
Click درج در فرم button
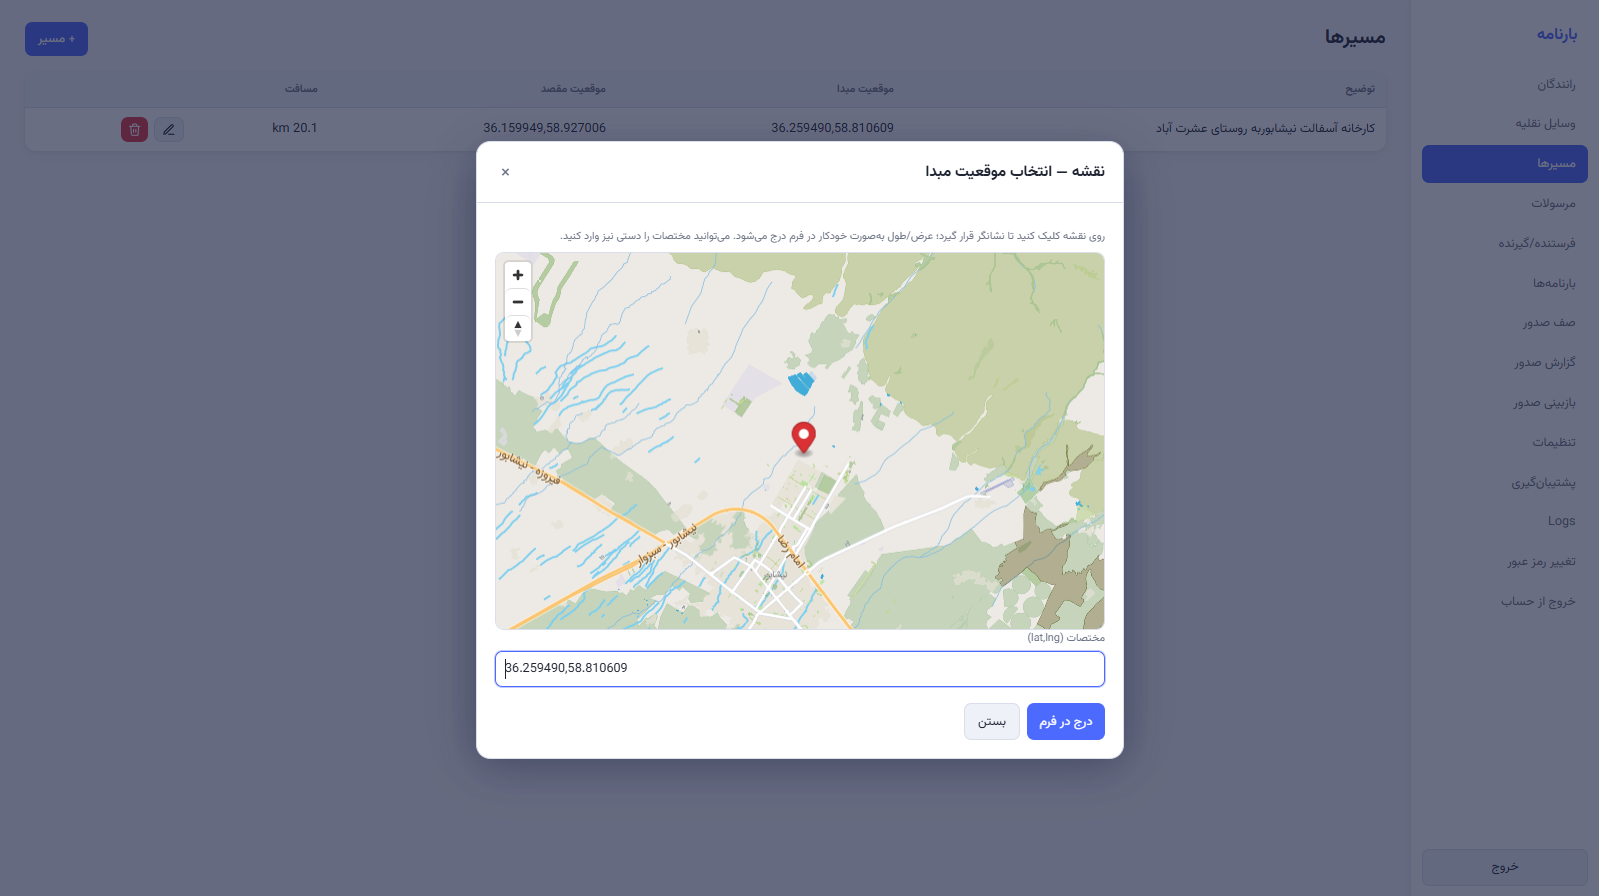(1065, 722)
